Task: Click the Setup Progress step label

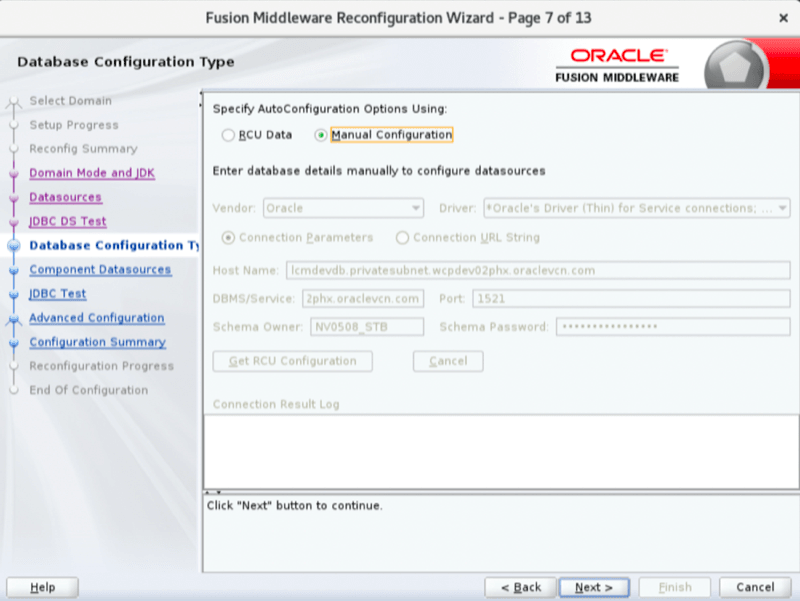Action: click(74, 125)
